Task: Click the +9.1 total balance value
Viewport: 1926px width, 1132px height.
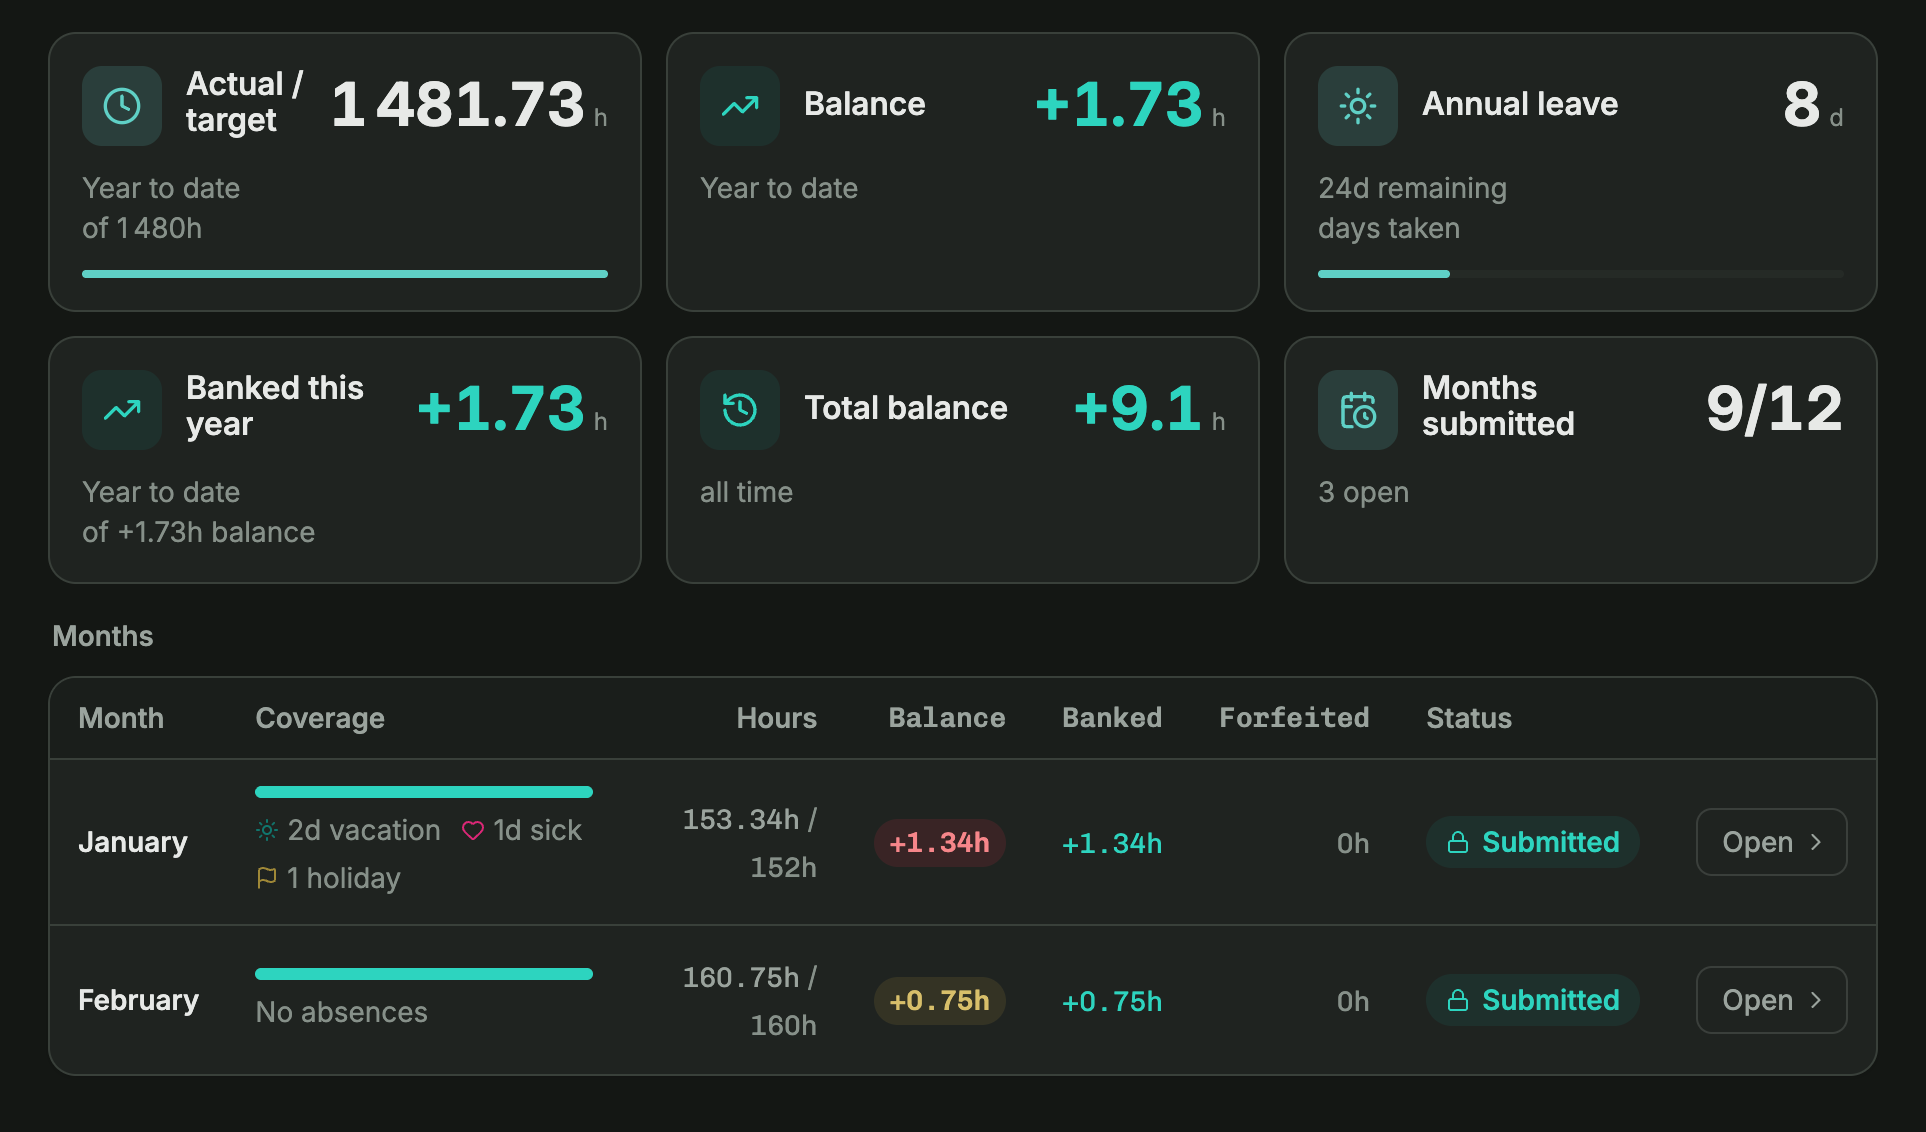Action: coord(1138,408)
